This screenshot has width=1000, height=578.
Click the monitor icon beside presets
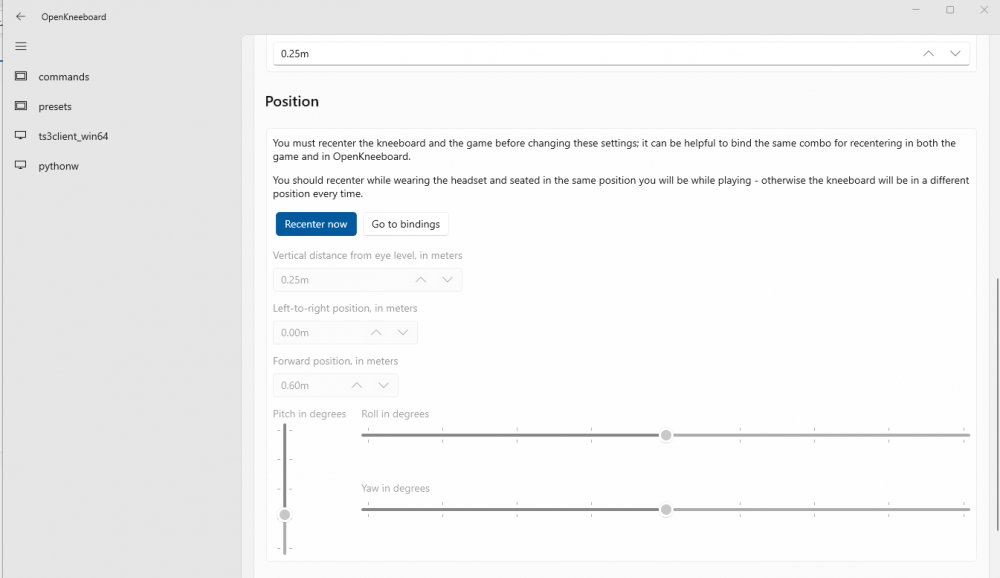(x=20, y=106)
